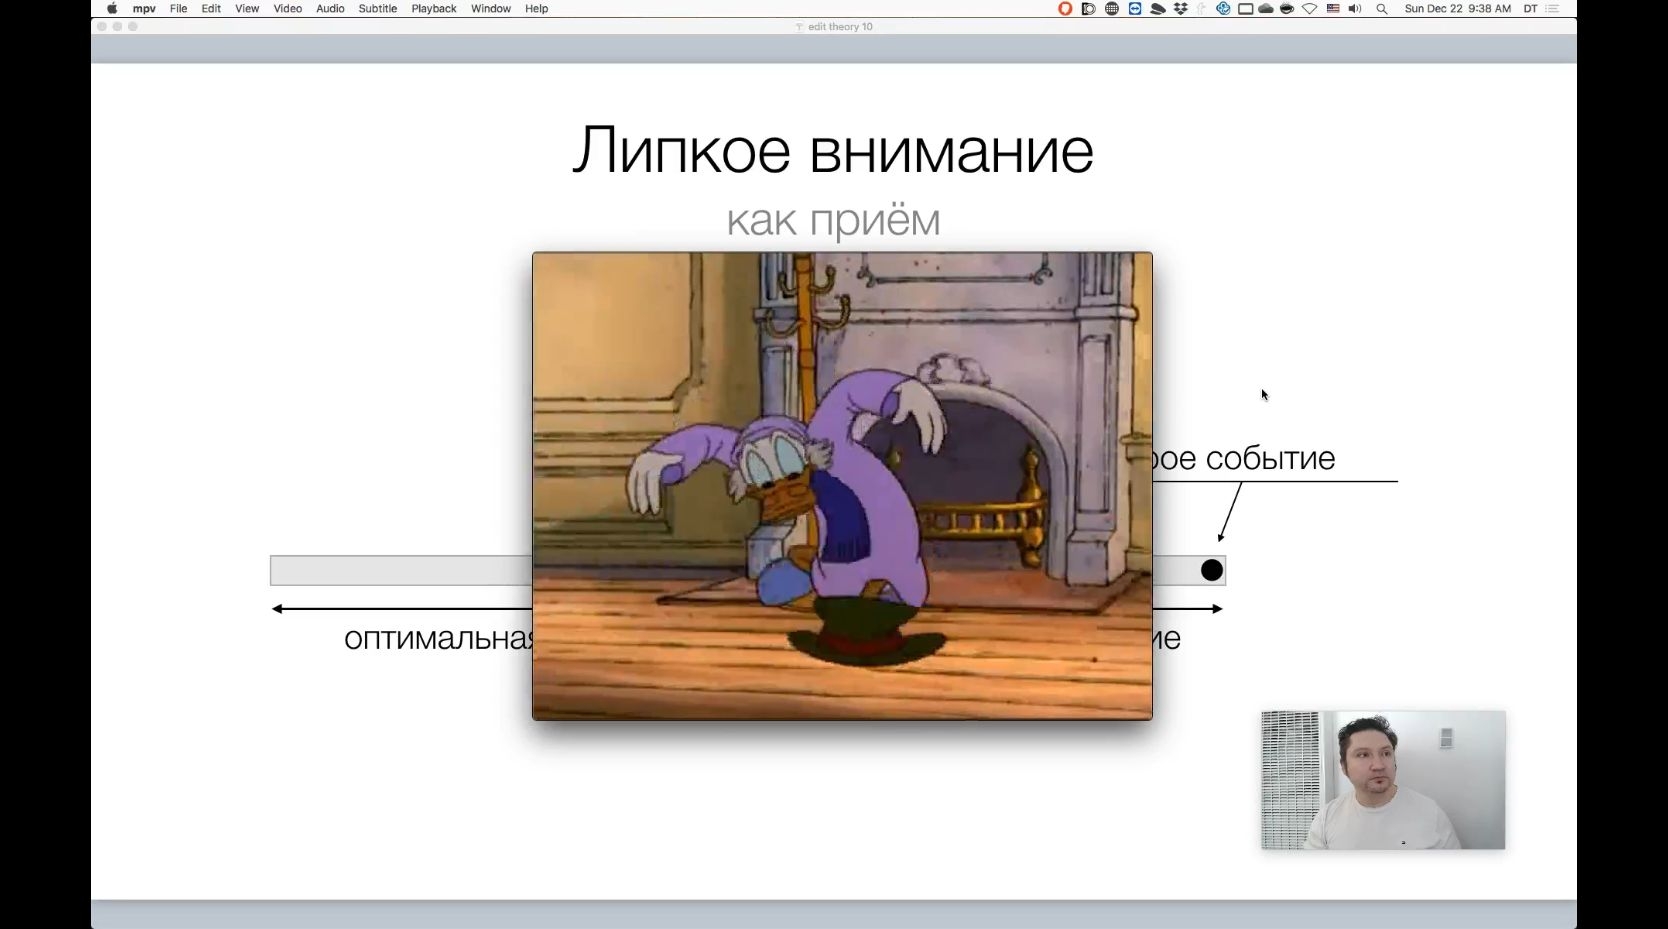Viewport: 1668px width, 929px height.
Task: Click the blue clover menu bar icon
Action: pos(1223,9)
